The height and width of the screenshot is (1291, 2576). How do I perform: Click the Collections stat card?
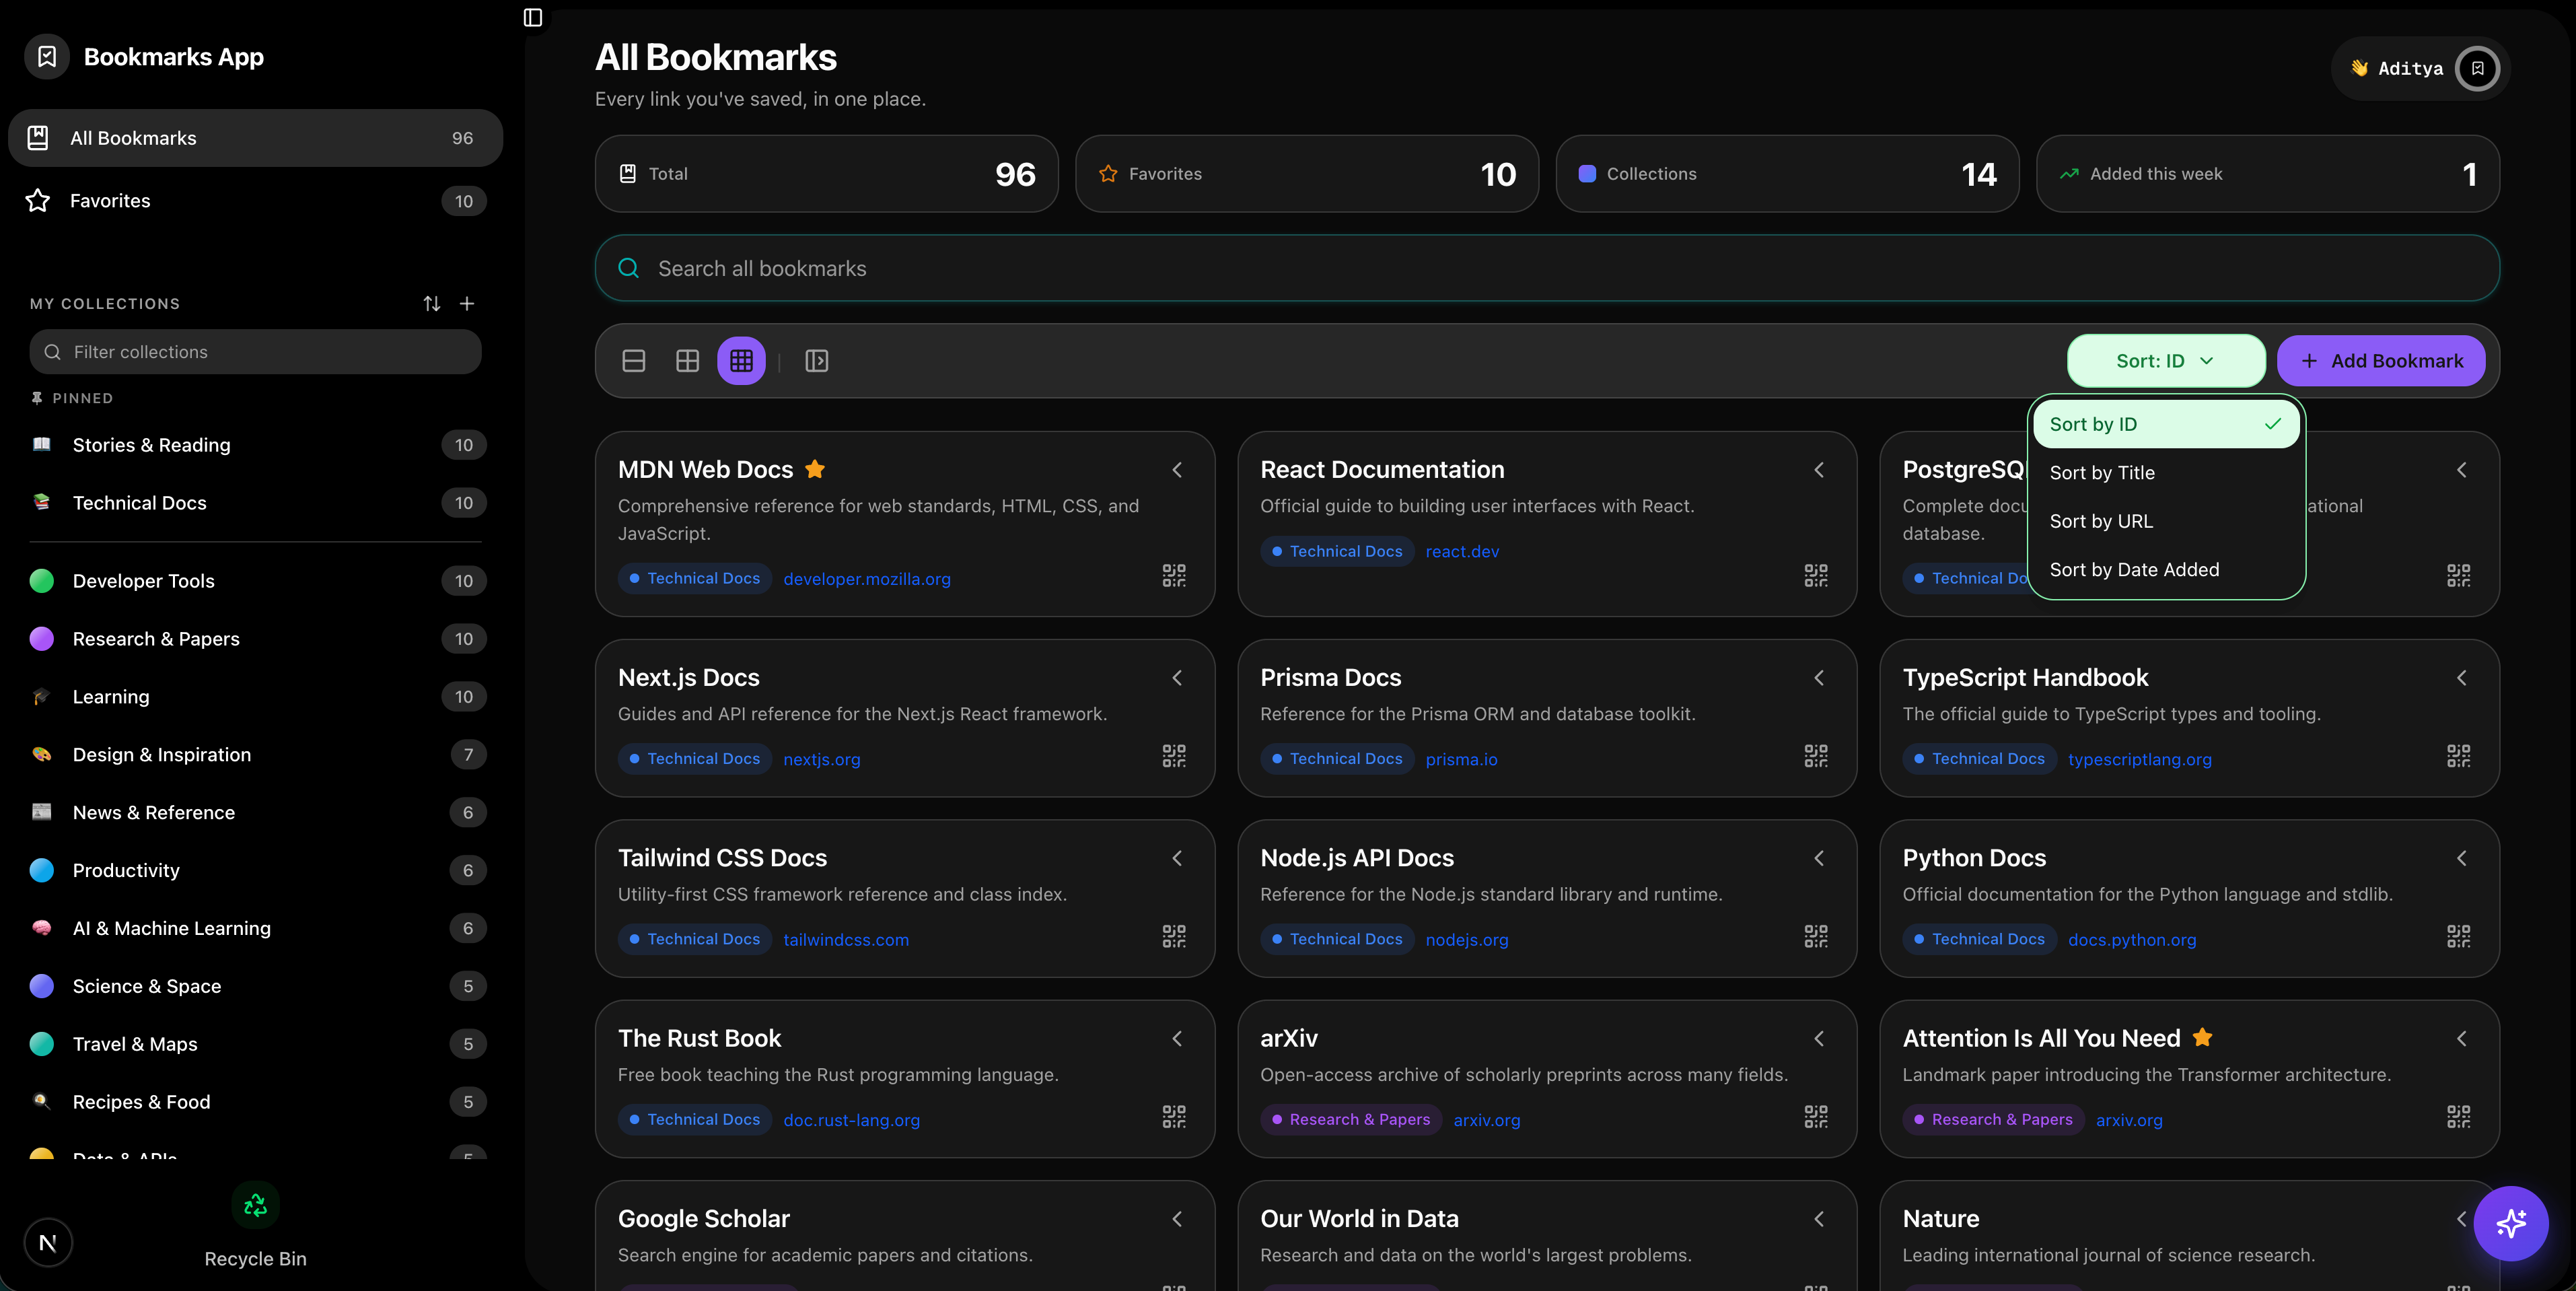[1787, 174]
